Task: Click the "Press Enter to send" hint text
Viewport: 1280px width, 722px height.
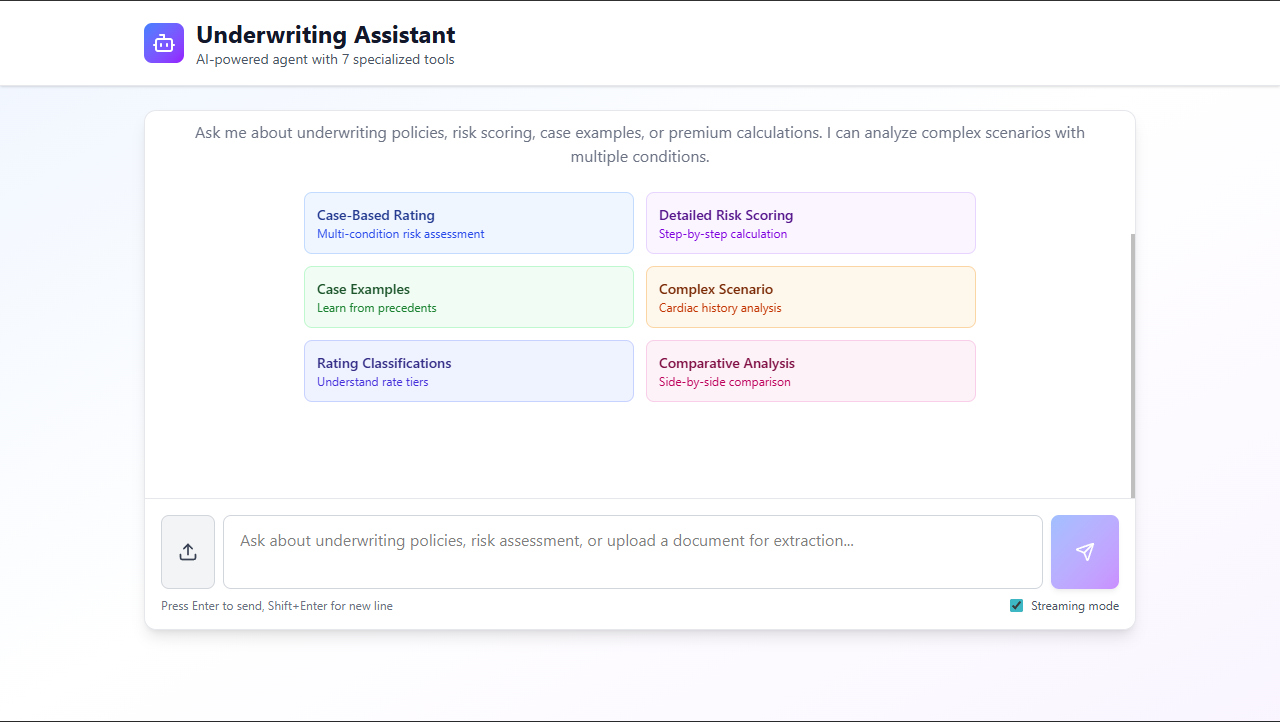Action: coord(277,606)
